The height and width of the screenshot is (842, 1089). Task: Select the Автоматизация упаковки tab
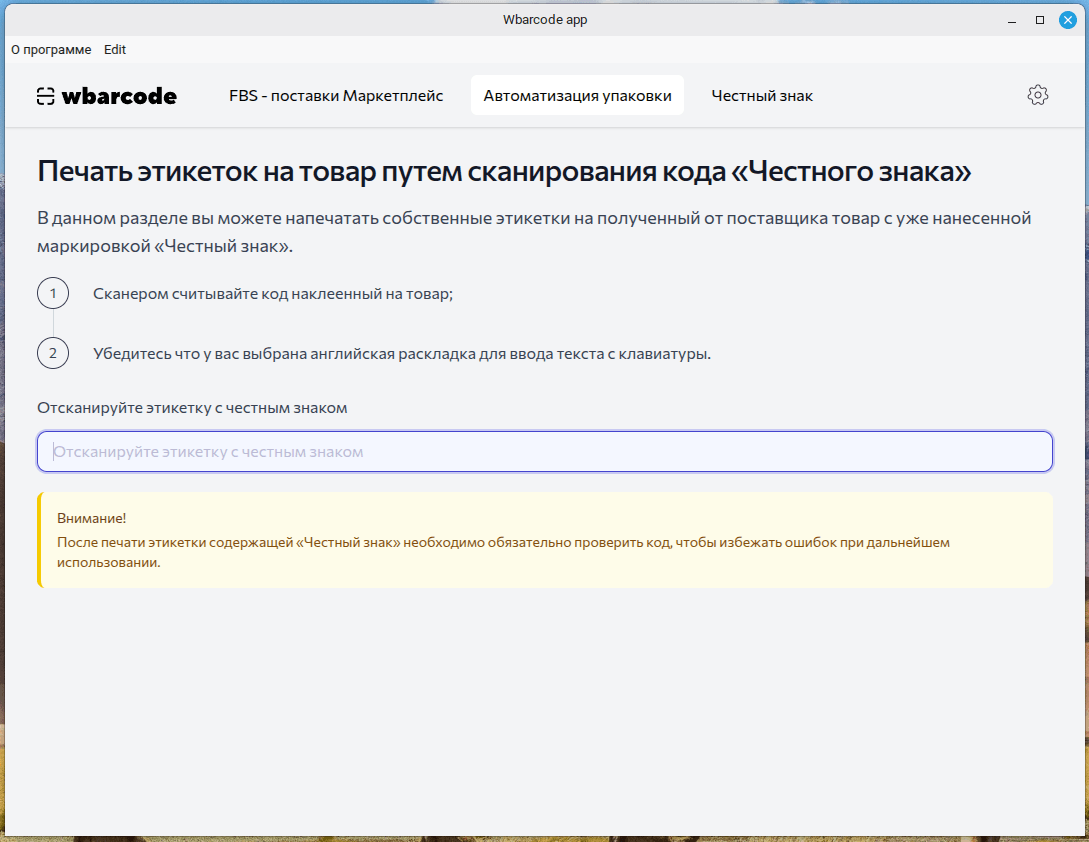coord(577,95)
